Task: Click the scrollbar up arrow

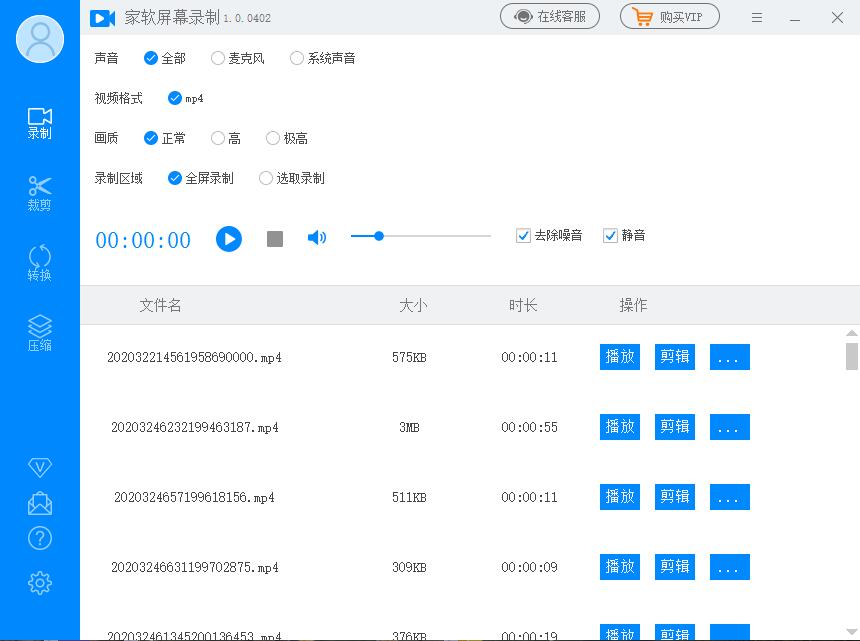Action: tap(852, 333)
